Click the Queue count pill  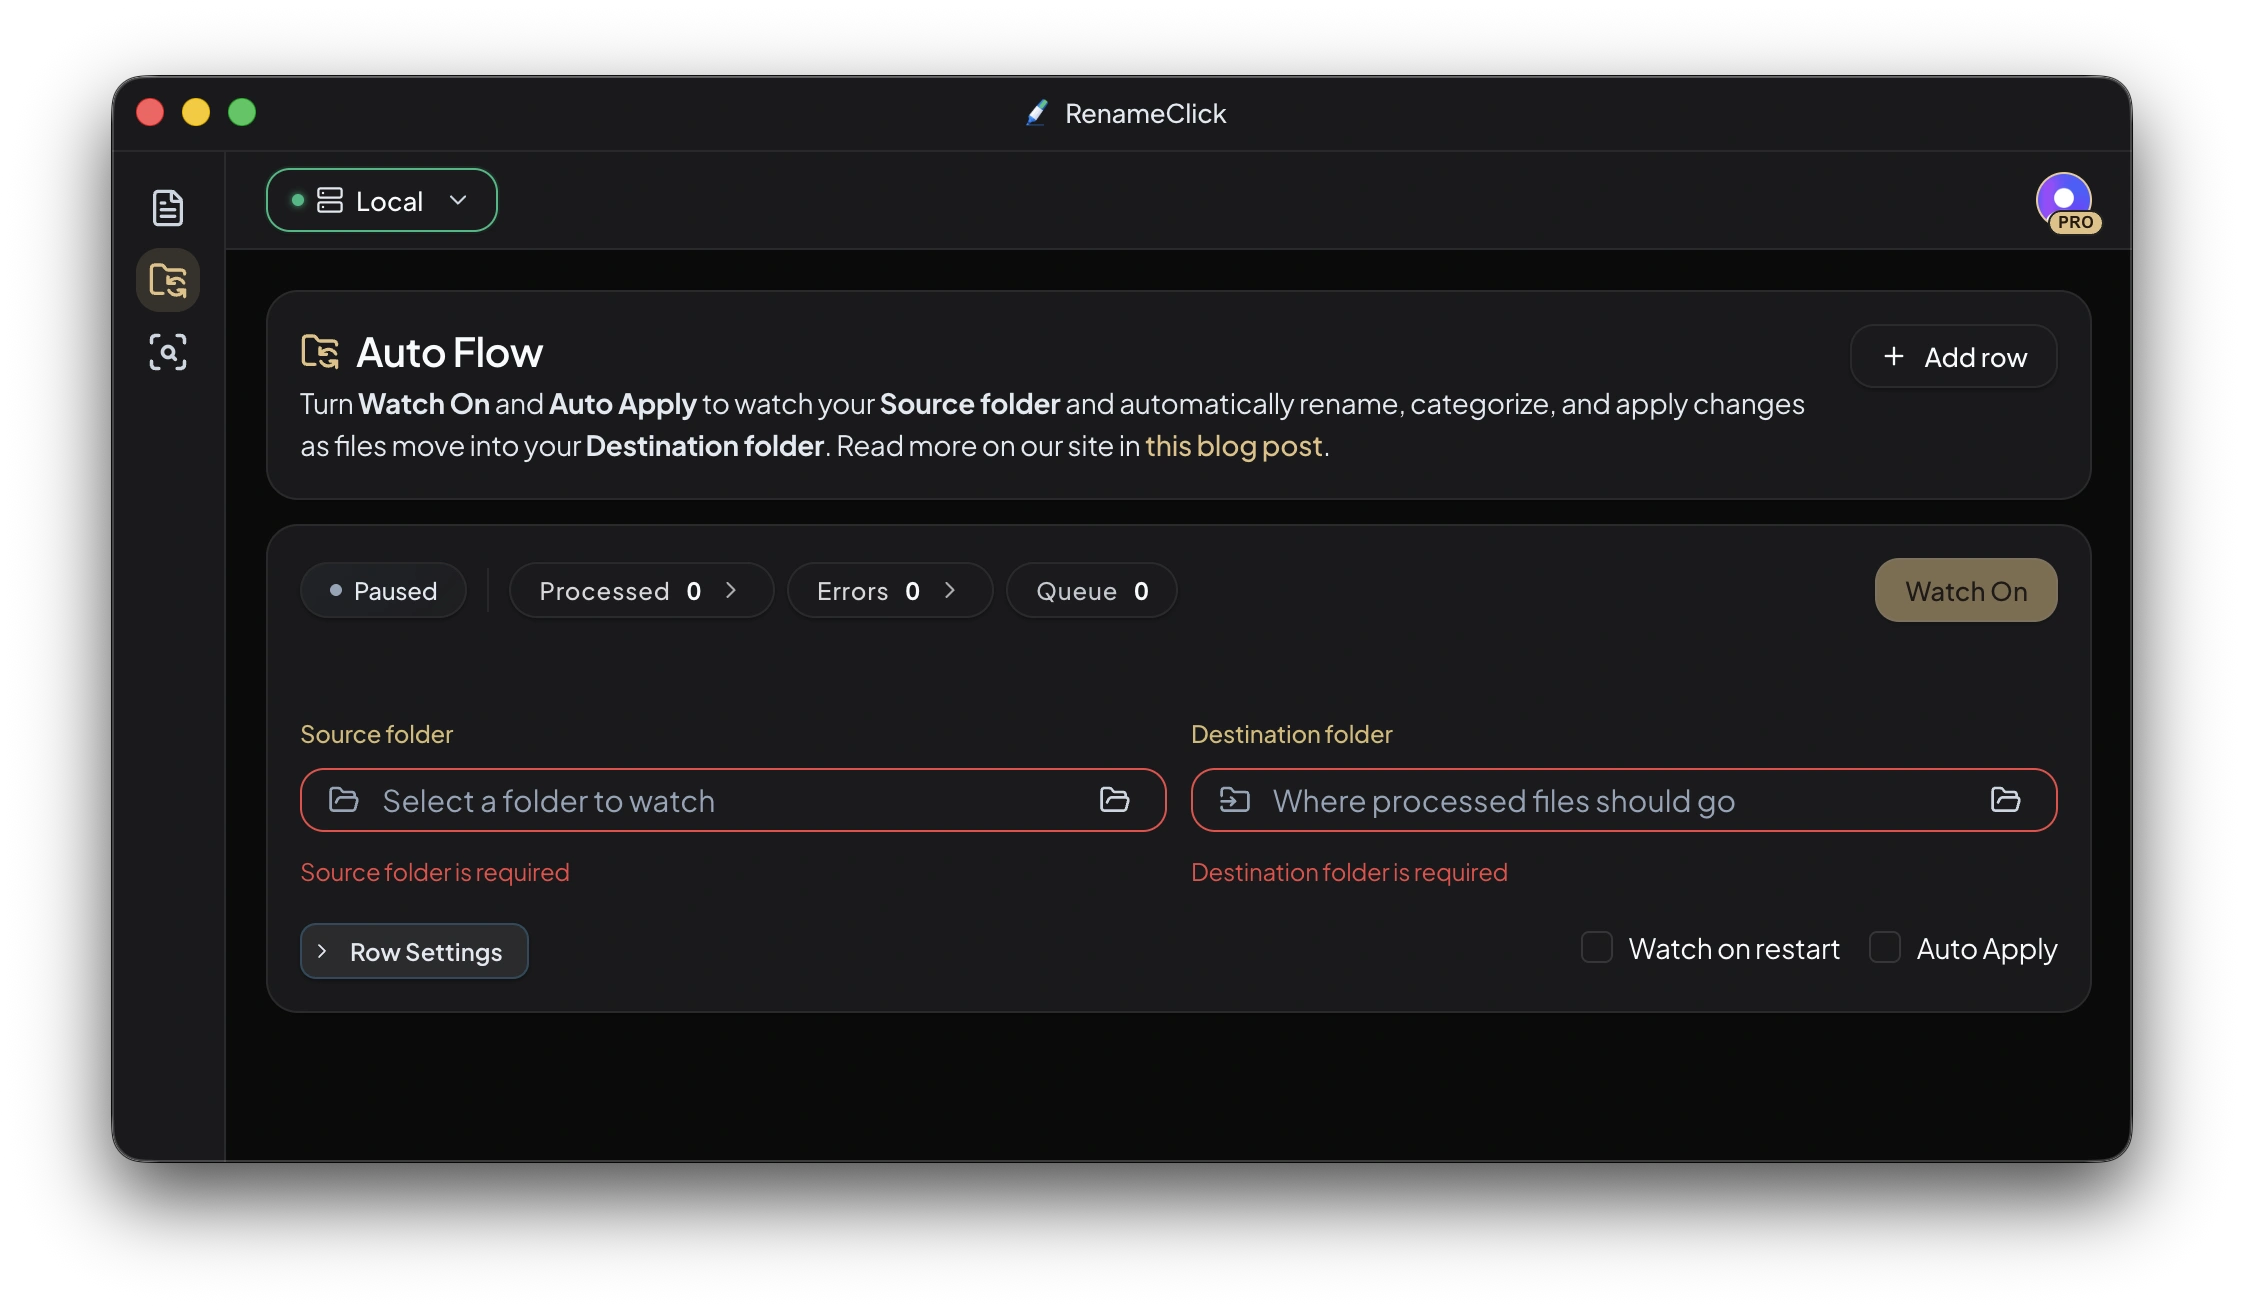1091,591
